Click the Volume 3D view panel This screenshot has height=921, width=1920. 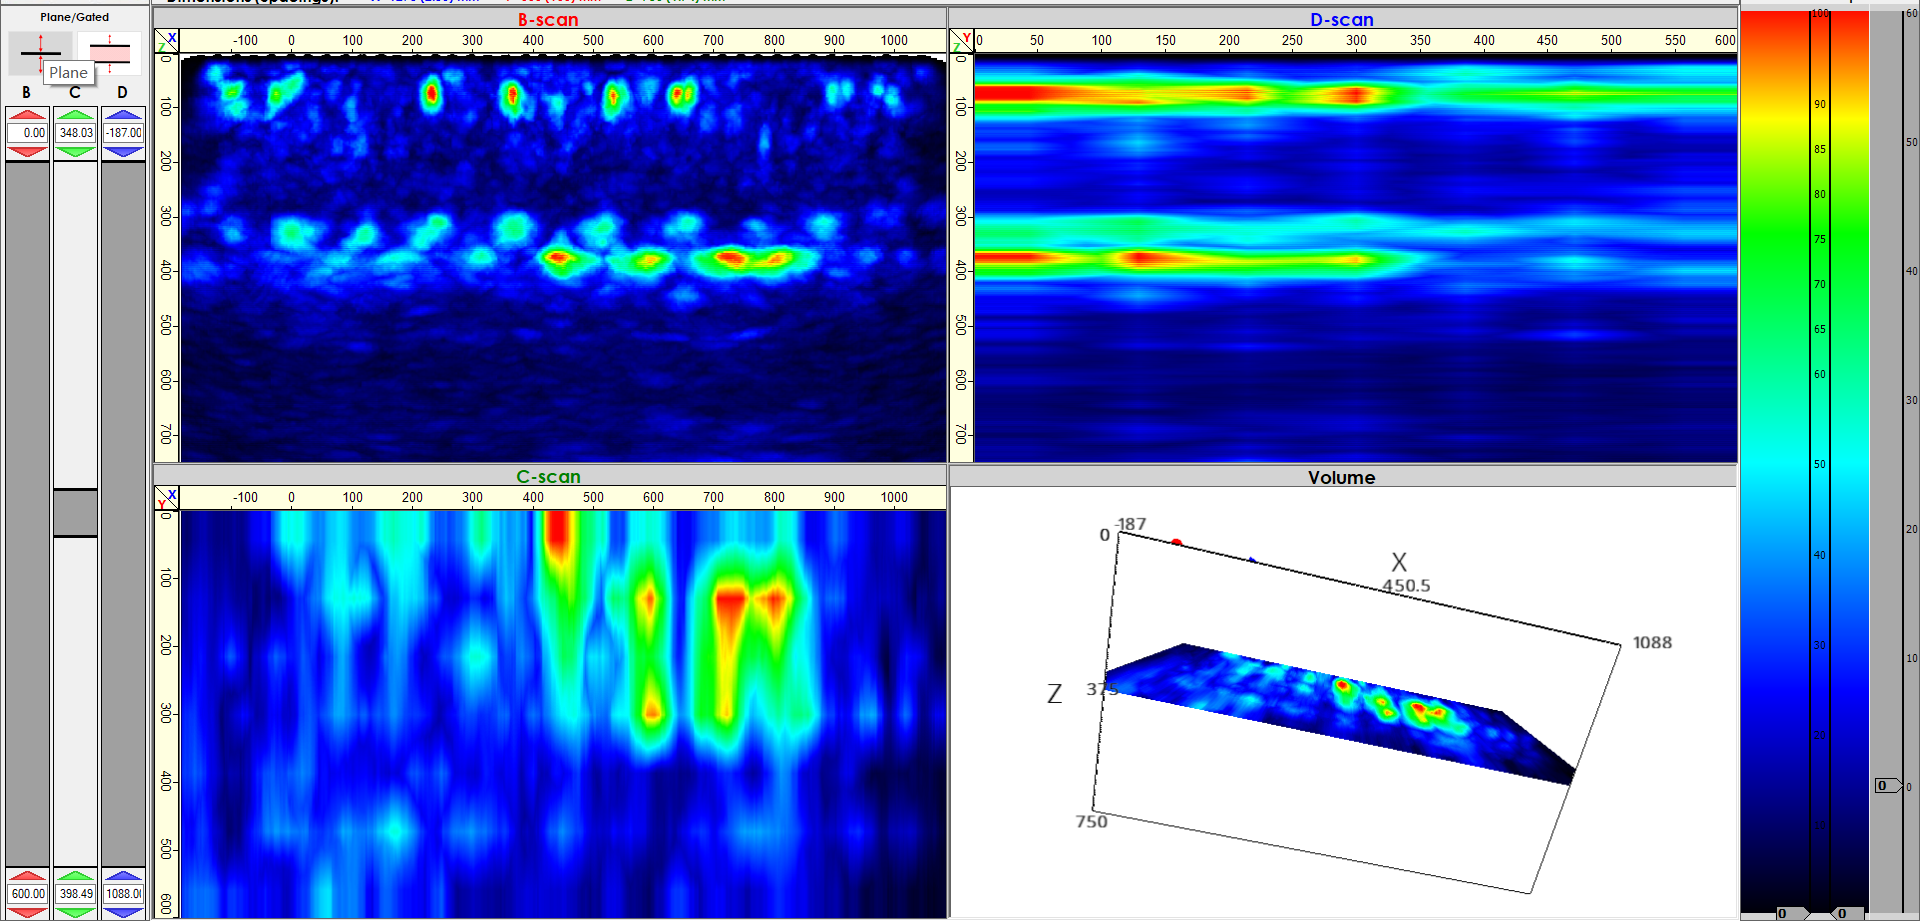1342,700
